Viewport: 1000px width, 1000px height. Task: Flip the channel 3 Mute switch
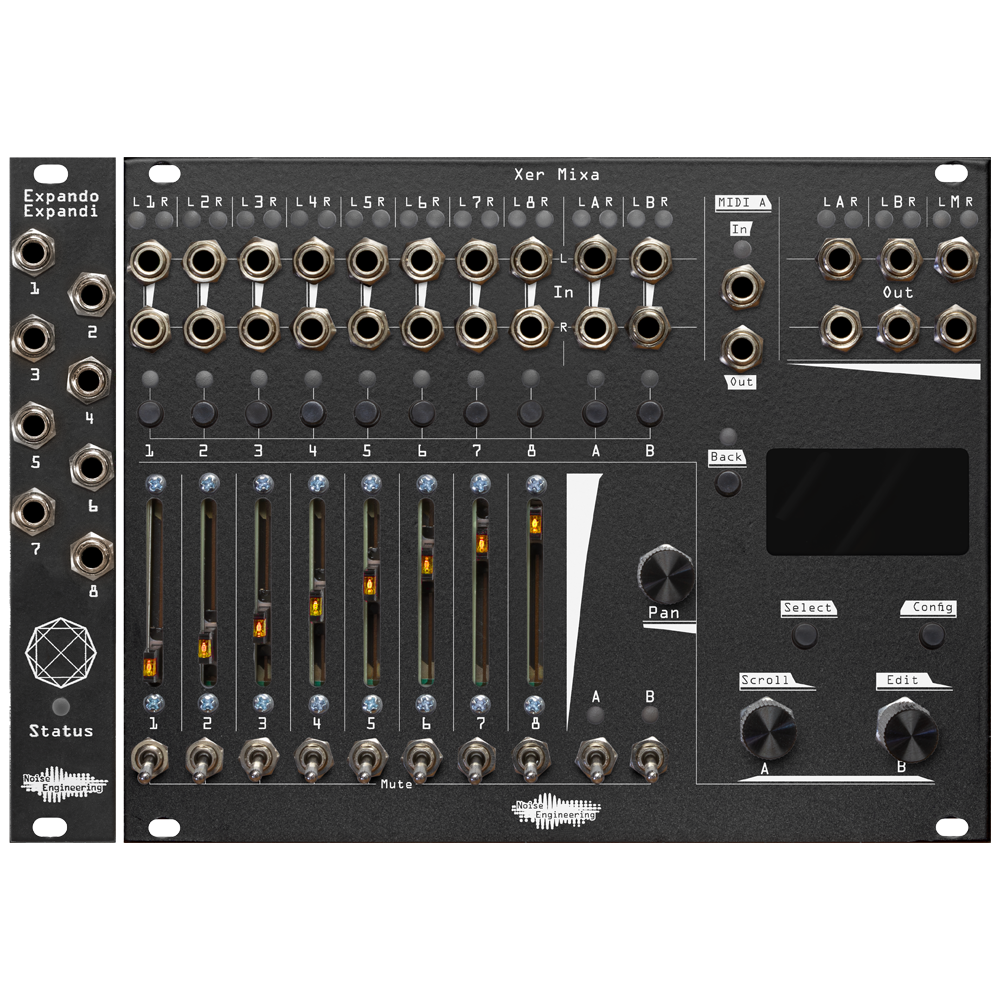point(258,760)
